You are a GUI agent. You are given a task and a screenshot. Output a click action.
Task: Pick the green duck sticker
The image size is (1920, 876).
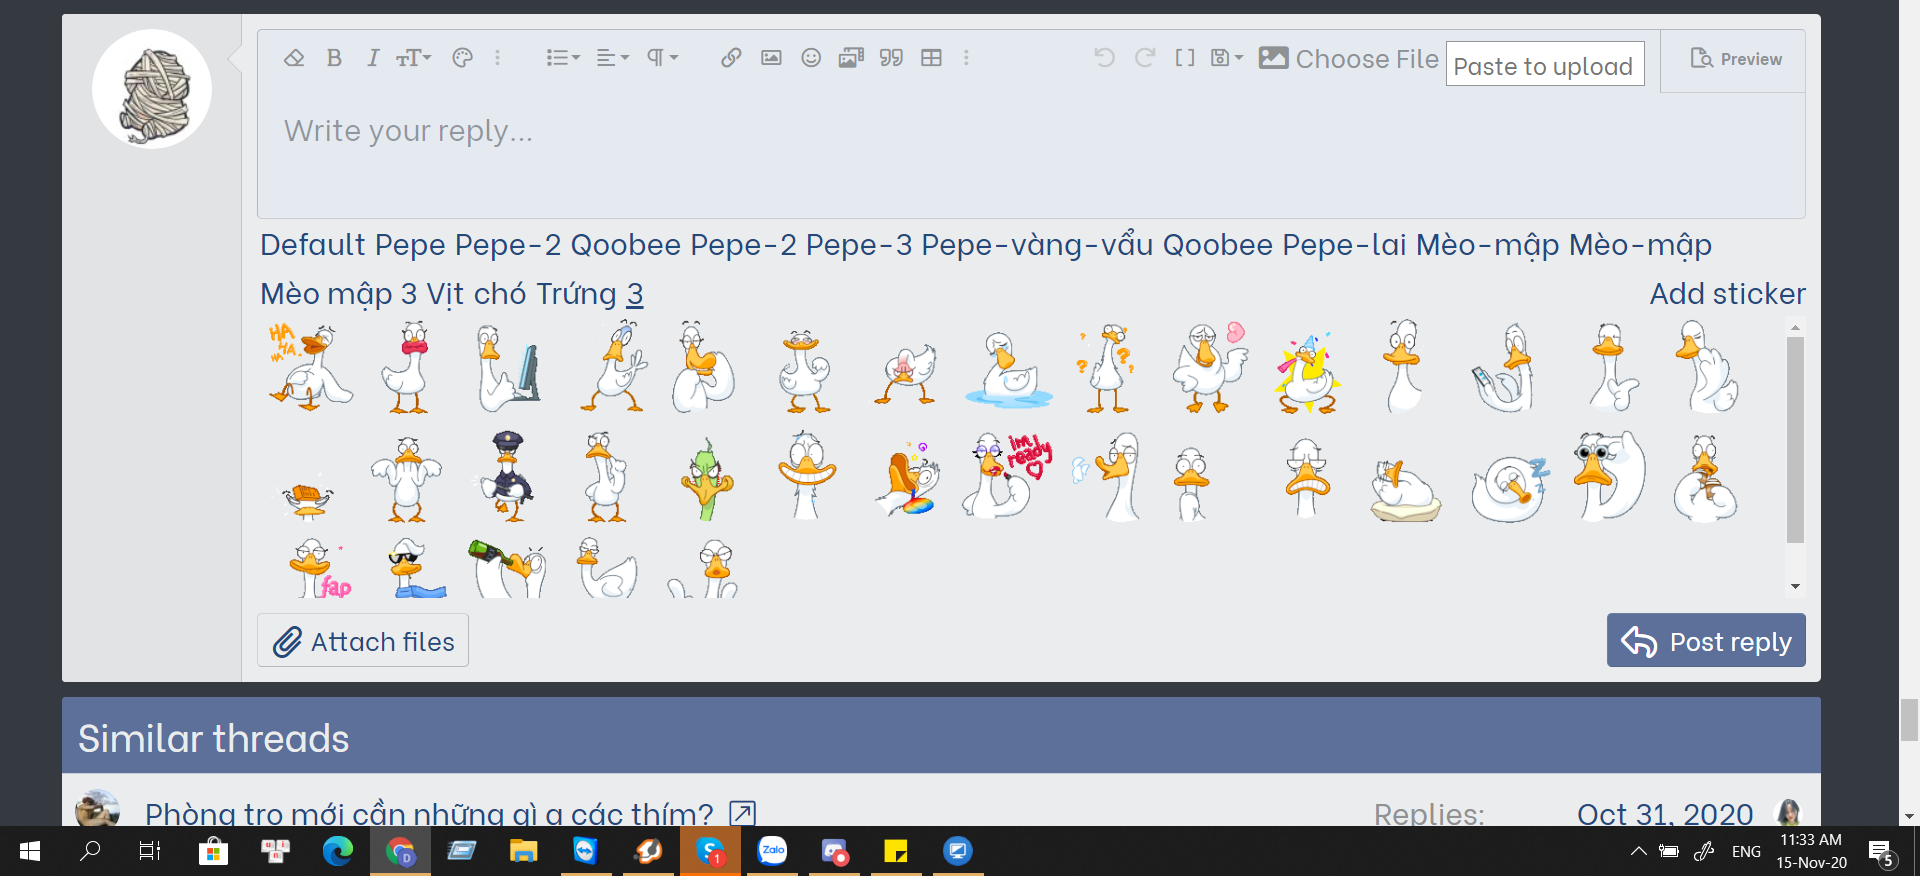[707, 479]
